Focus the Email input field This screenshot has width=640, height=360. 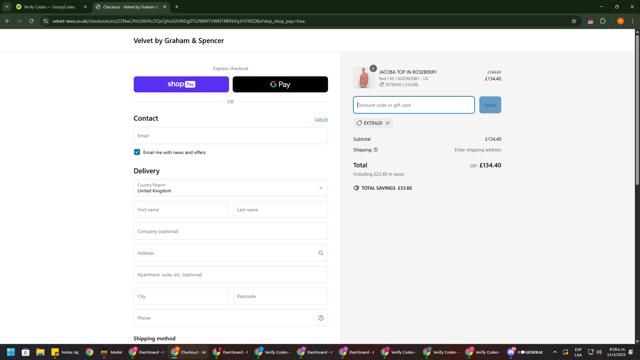[231, 136]
